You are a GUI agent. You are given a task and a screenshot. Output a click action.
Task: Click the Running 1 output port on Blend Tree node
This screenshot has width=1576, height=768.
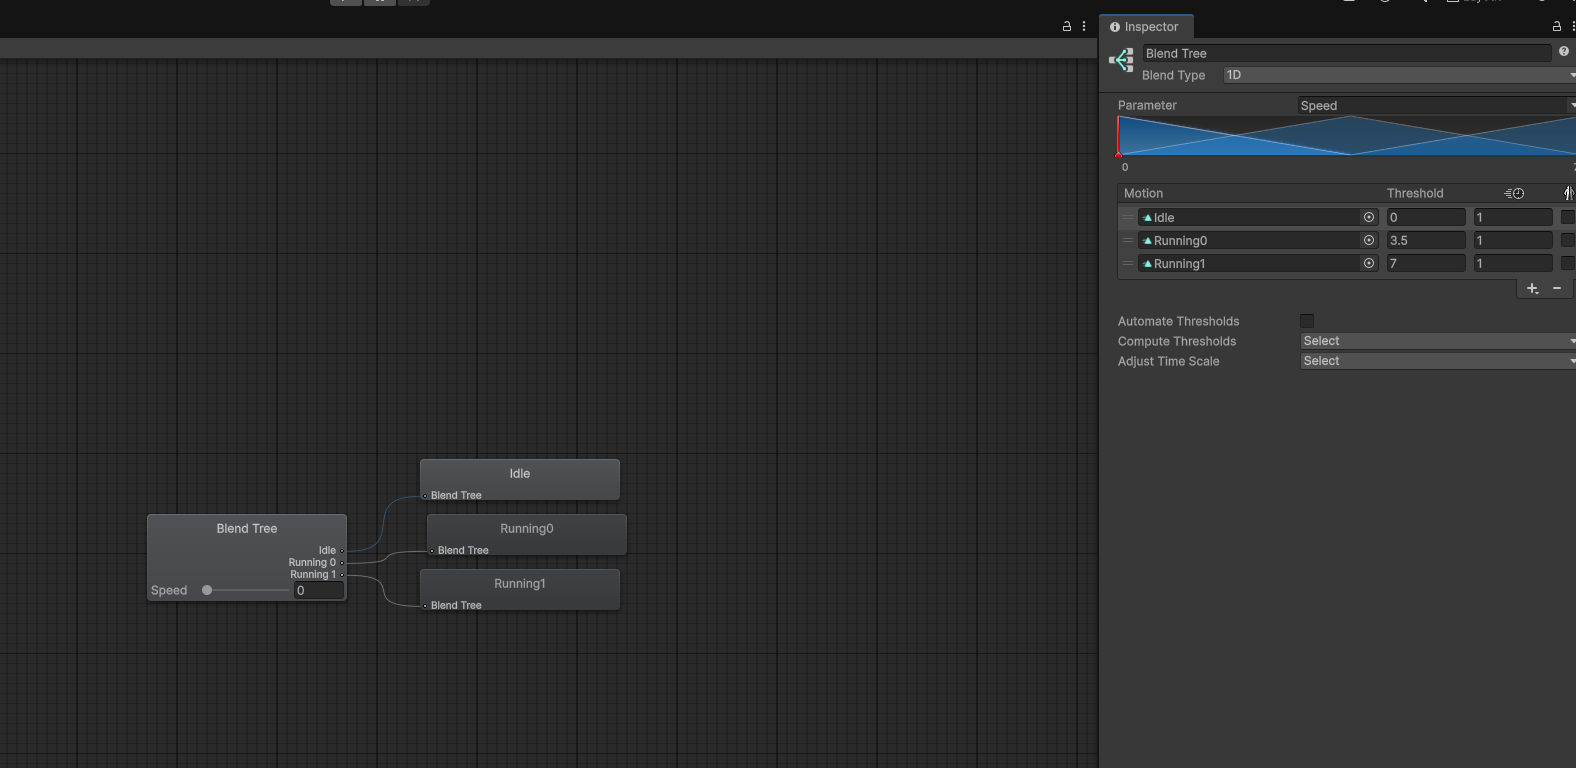(342, 575)
